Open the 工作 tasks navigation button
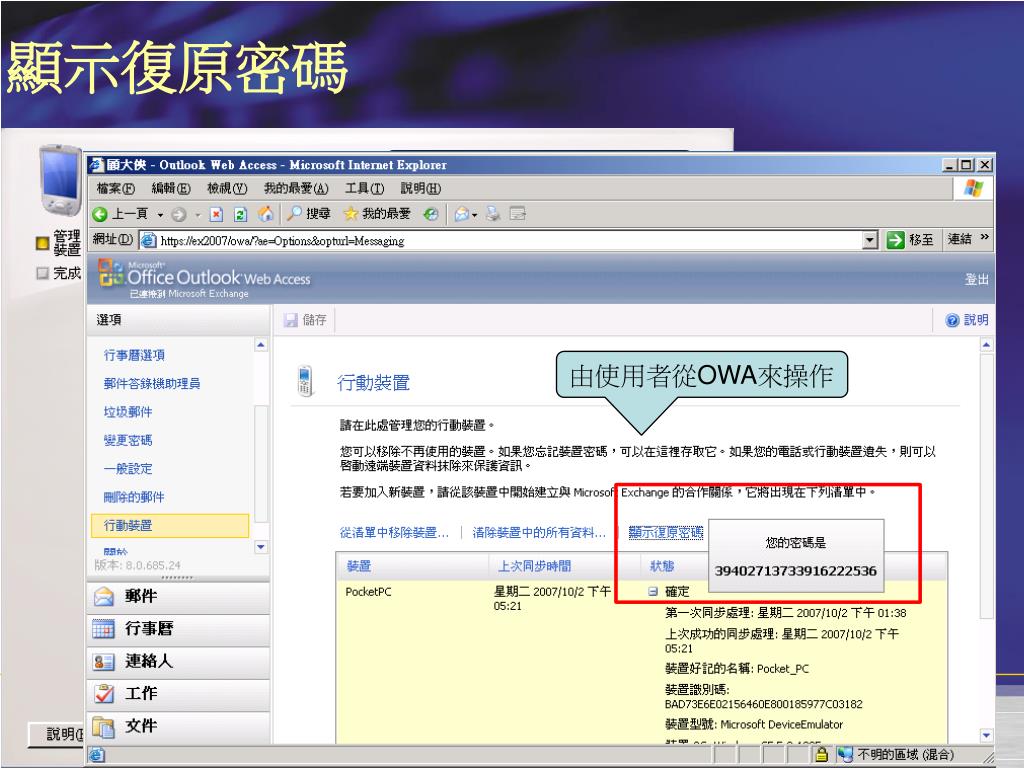 (178, 694)
